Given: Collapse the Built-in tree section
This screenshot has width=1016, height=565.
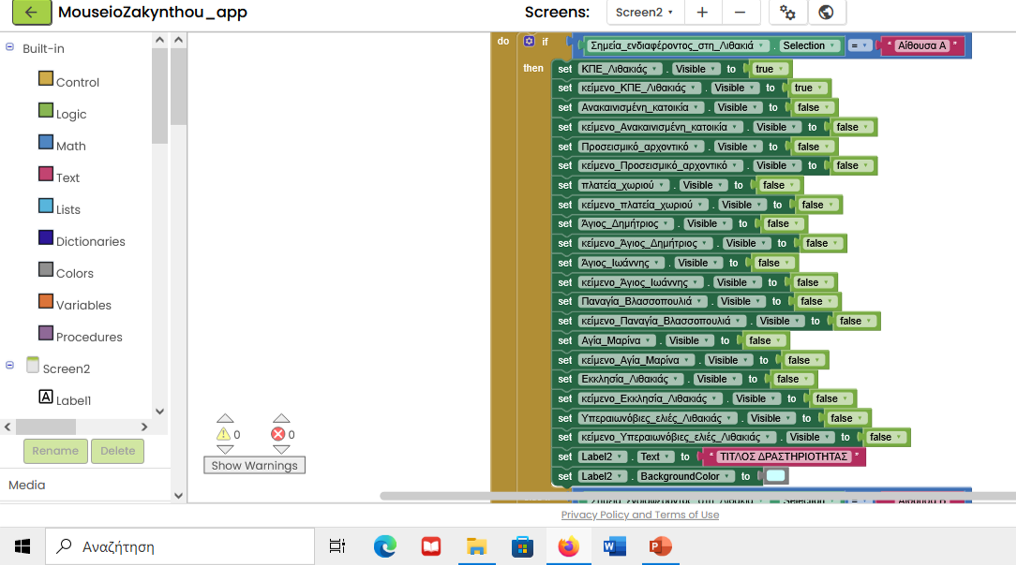Looking at the screenshot, I should (10, 47).
